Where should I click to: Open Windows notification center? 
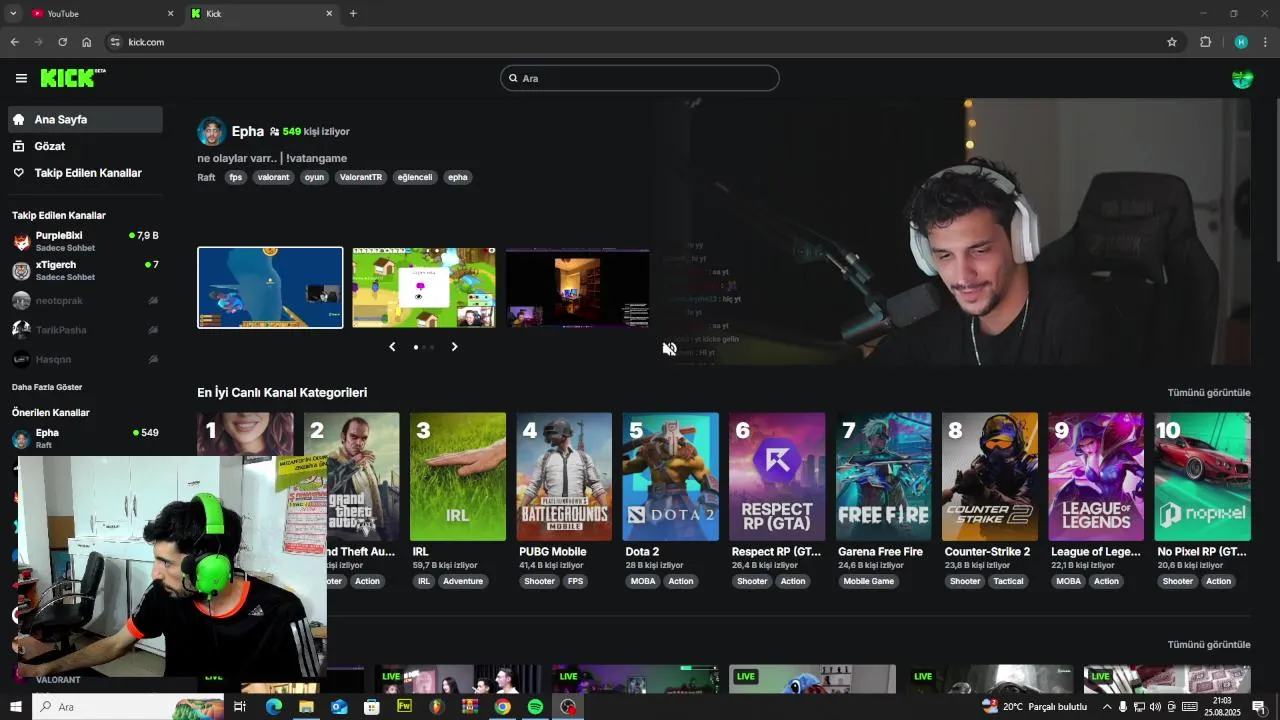click(x=1258, y=707)
